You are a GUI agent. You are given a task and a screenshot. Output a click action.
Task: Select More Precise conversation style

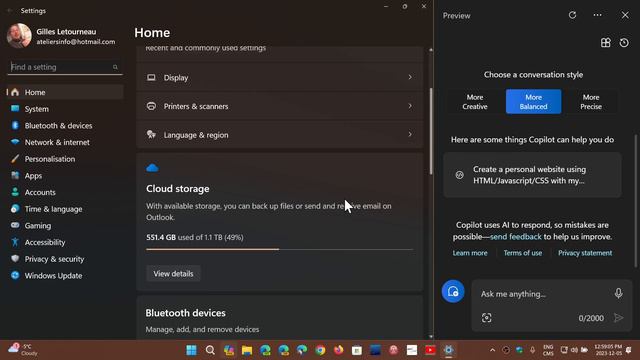click(591, 102)
